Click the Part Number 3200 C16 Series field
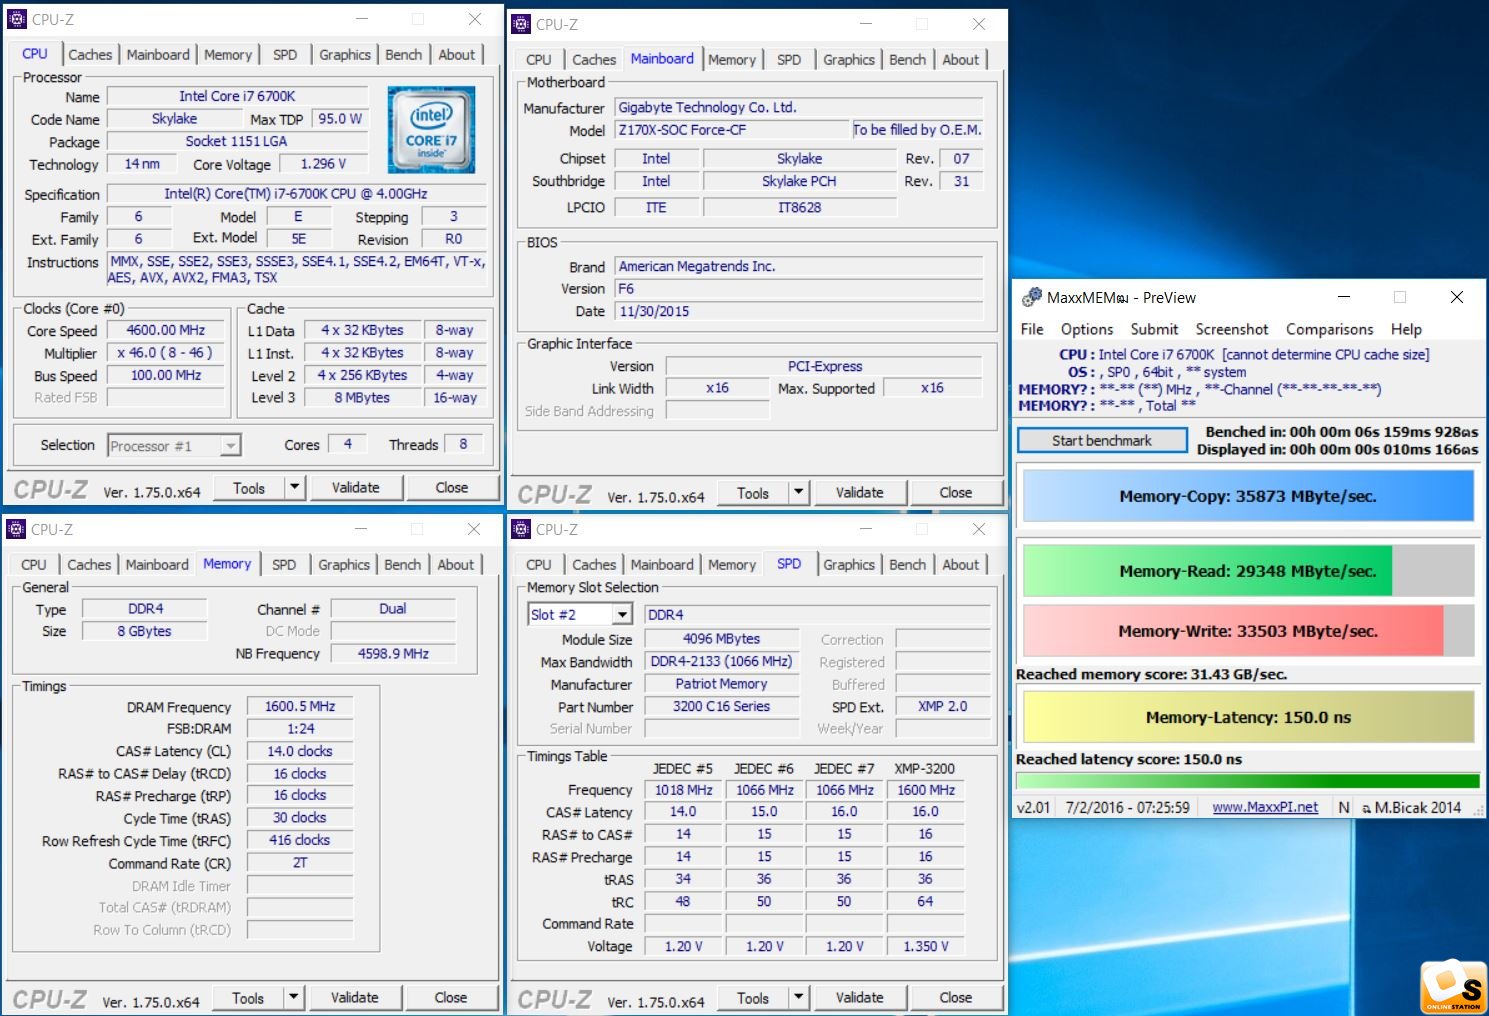 pyautogui.click(x=722, y=706)
